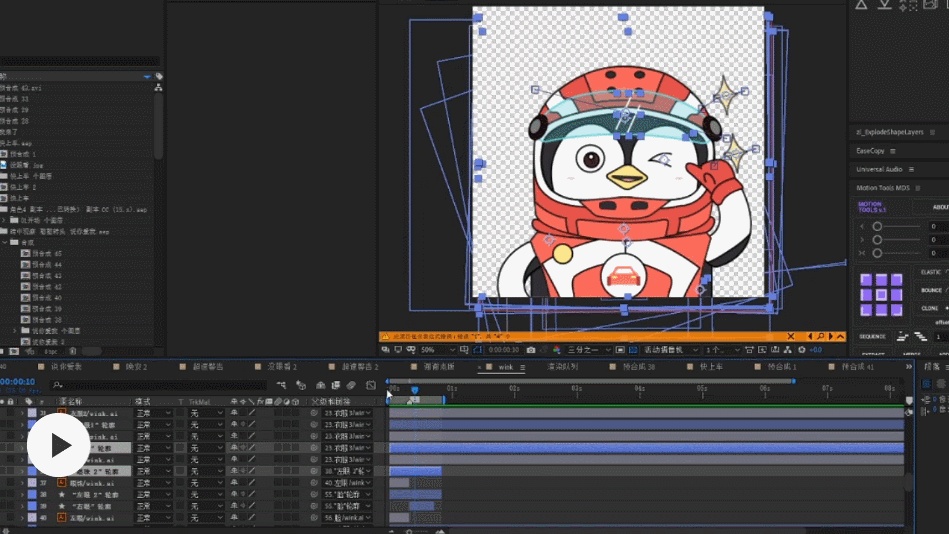The height and width of the screenshot is (534, 949).
Task: Click the CLONE button in Motion Tools
Action: pos(930,309)
